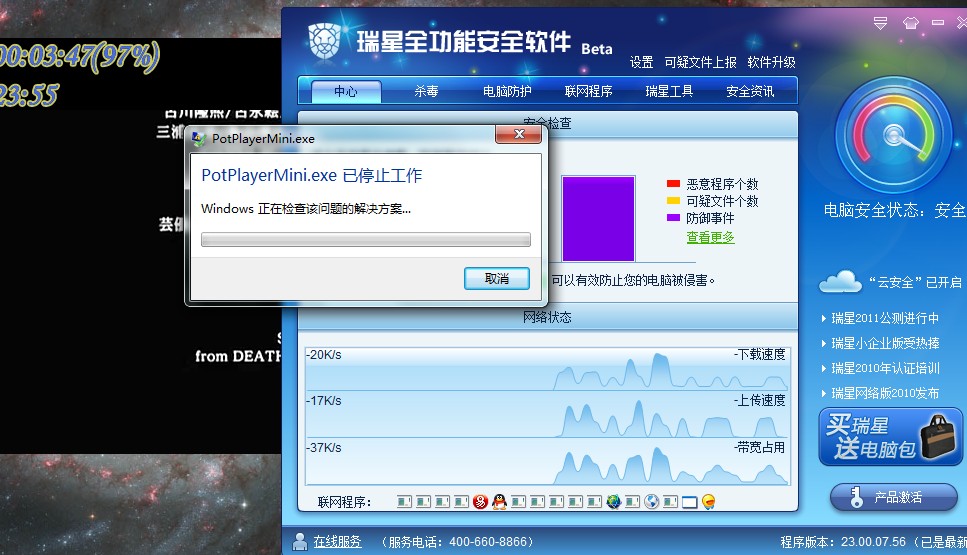Click the 电脑安全状态 status text
The image size is (967, 555).
pyautogui.click(x=895, y=210)
